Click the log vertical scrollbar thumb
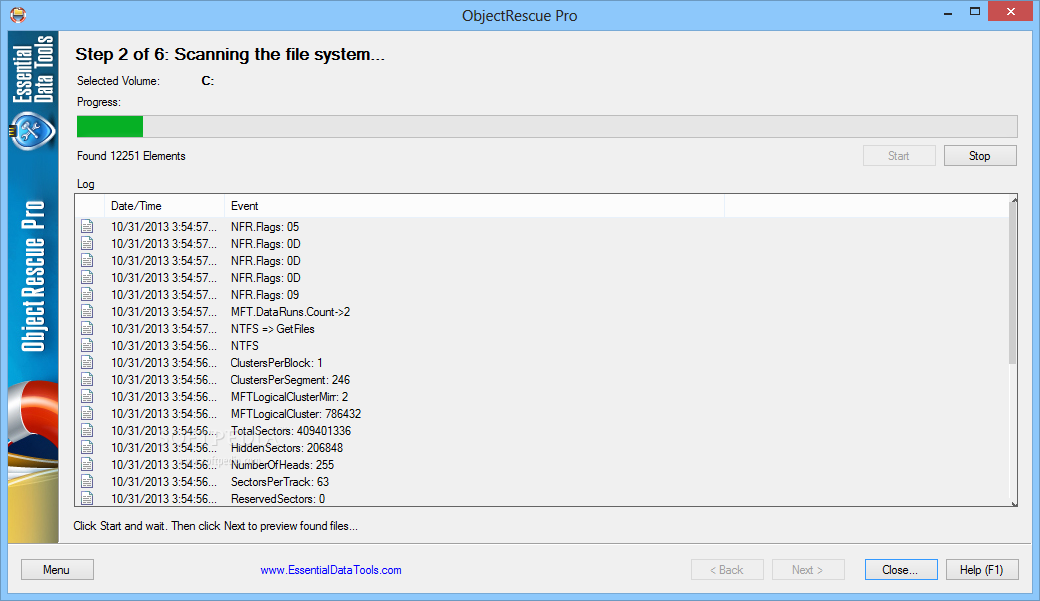The width and height of the screenshot is (1040, 601). (1013, 285)
